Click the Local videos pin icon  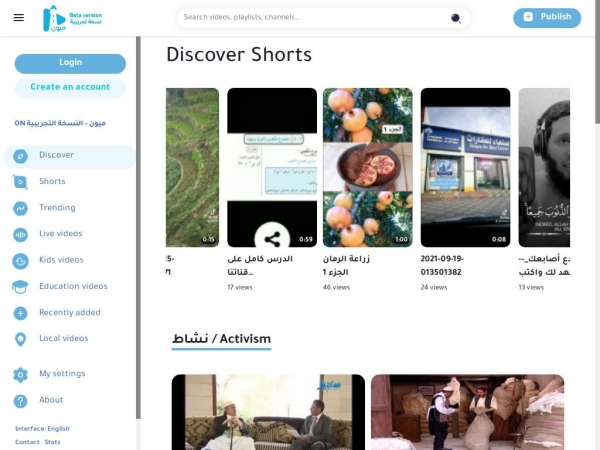pyautogui.click(x=20, y=339)
